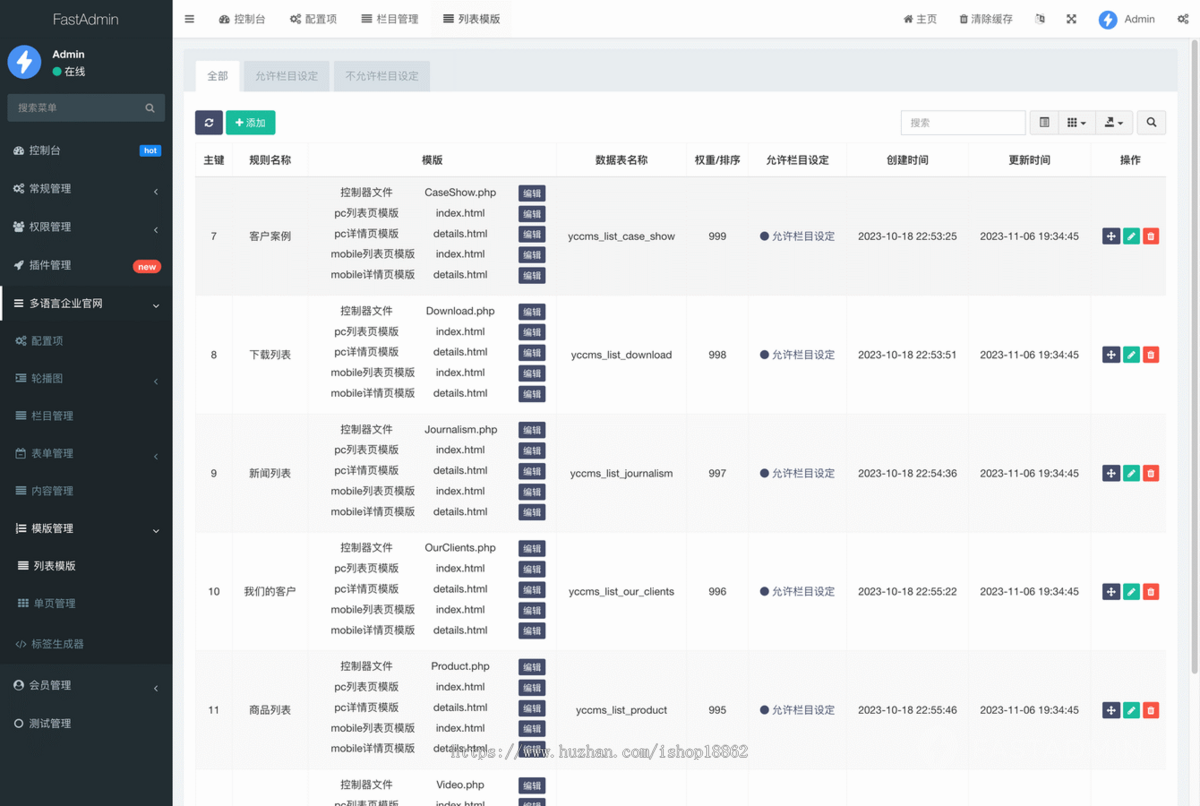Screen dimensions: 1200x806
Task: Enter fullscreen via the expand icon
Action: pyautogui.click(x=1071, y=18)
